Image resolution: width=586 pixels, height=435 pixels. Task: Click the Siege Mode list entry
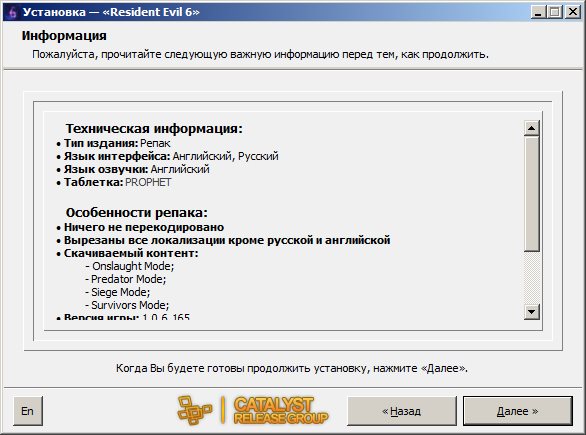click(x=118, y=292)
